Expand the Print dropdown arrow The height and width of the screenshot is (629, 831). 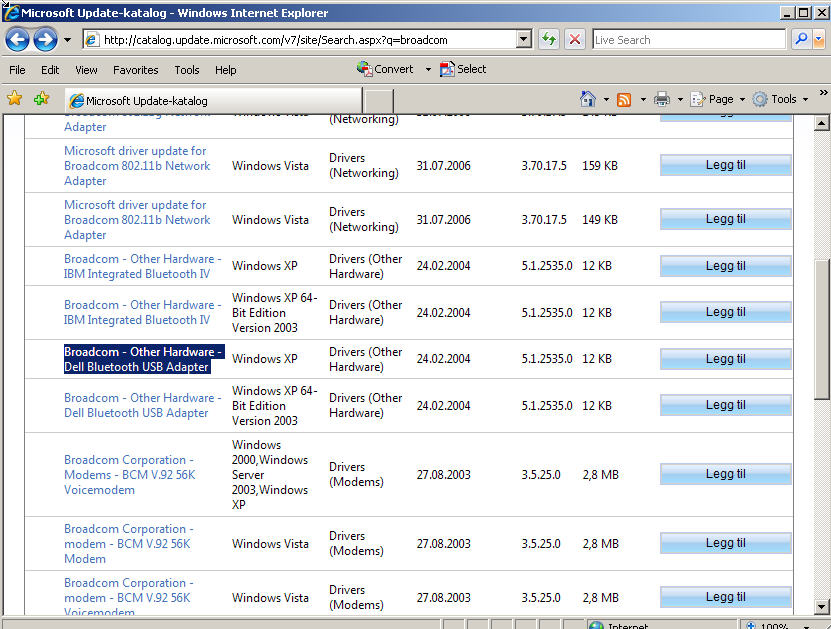click(680, 99)
